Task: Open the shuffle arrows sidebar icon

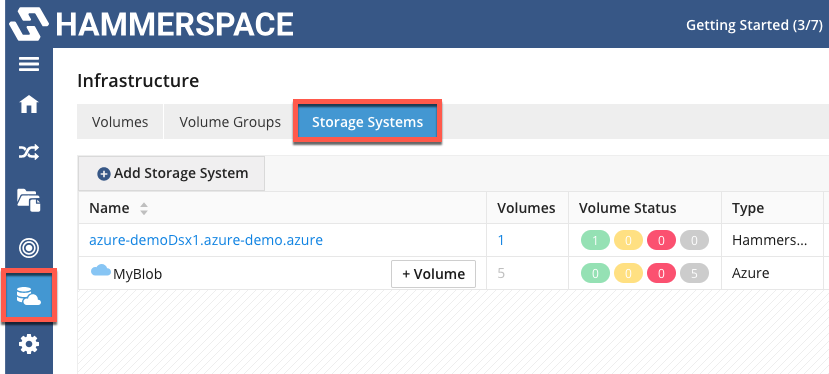Action: (x=29, y=153)
